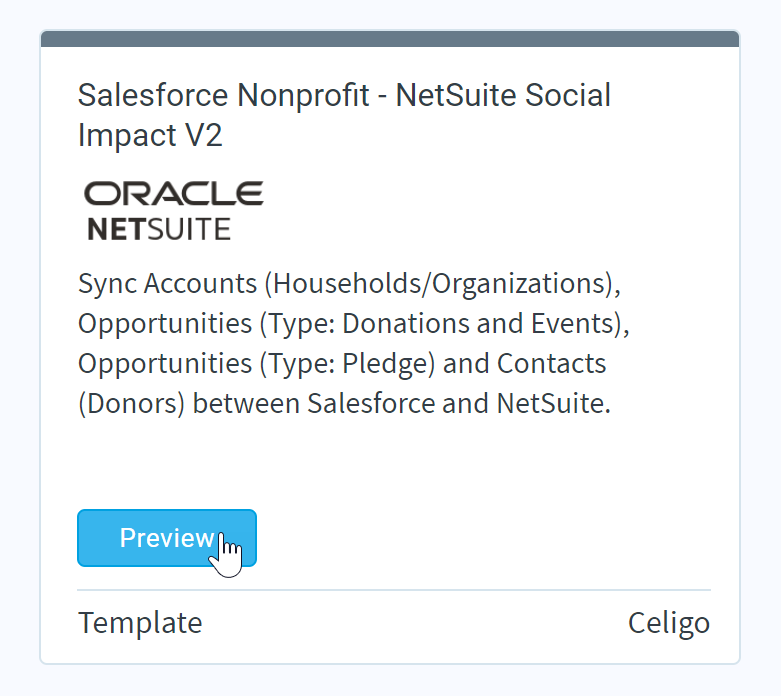Click 'NetSuite Social' words in title
The height and width of the screenshot is (696, 781).
pos(503,95)
